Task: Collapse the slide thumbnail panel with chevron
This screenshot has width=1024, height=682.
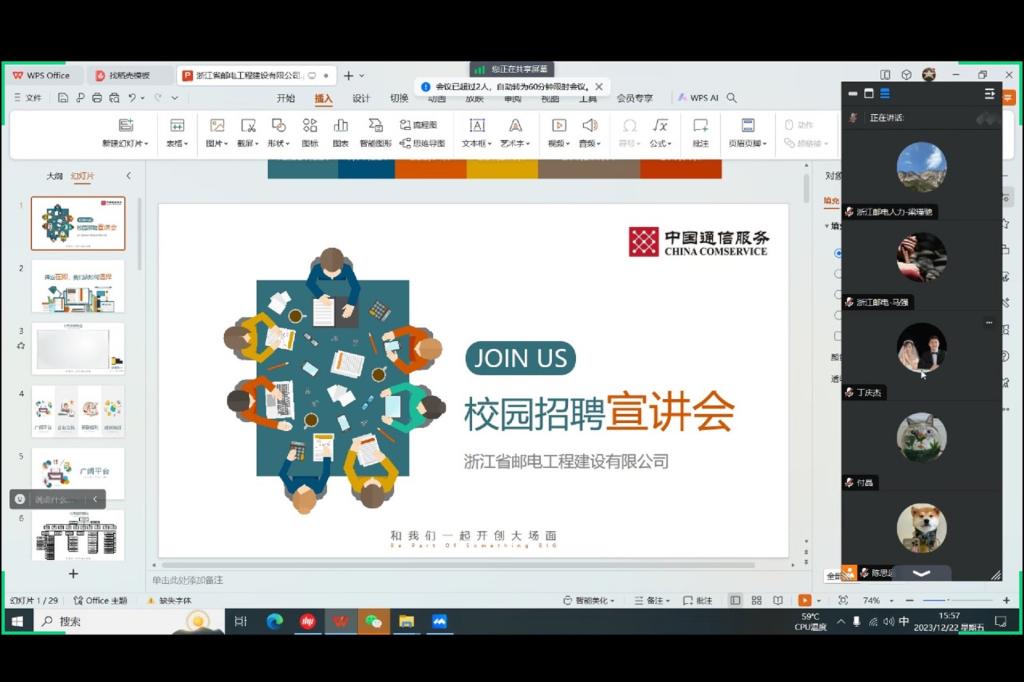Action: (128, 176)
